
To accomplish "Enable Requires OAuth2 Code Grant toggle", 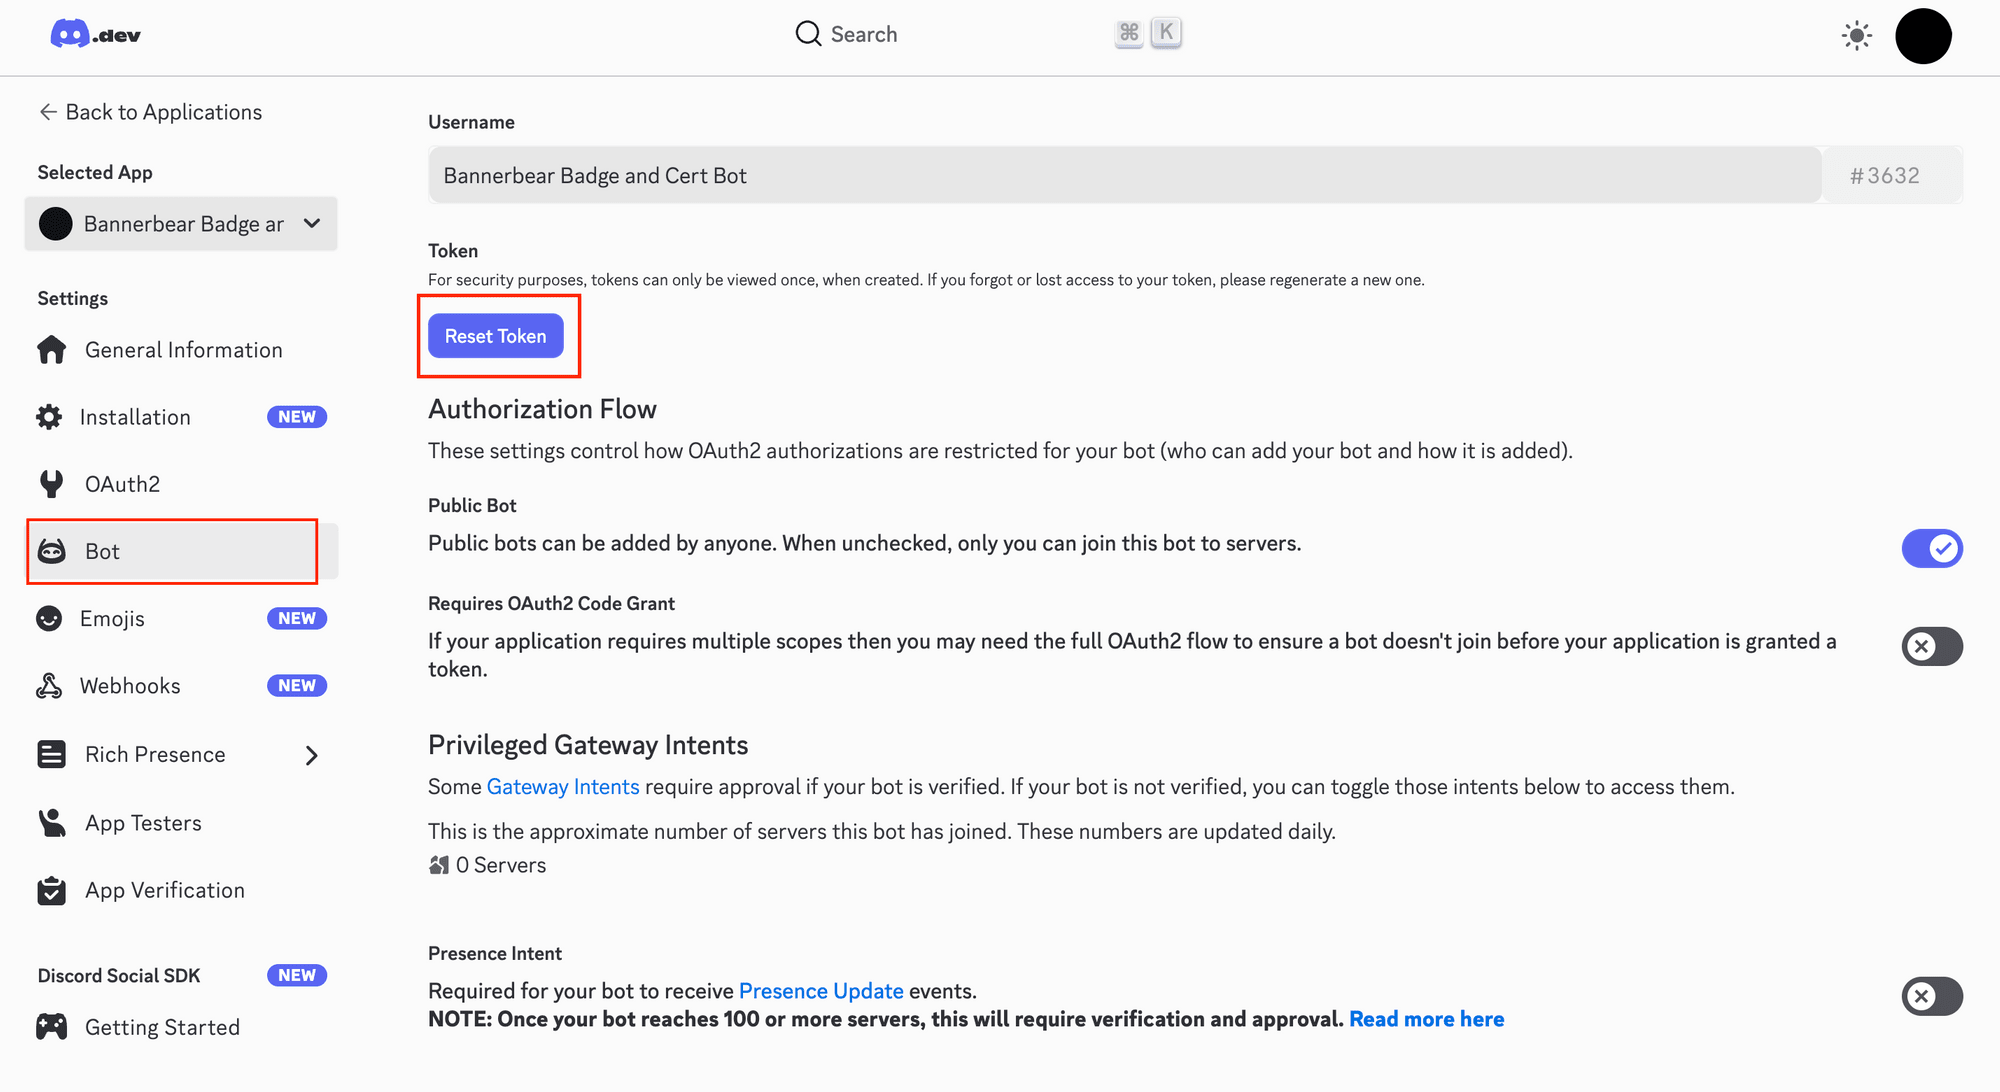I will pyautogui.click(x=1931, y=646).
